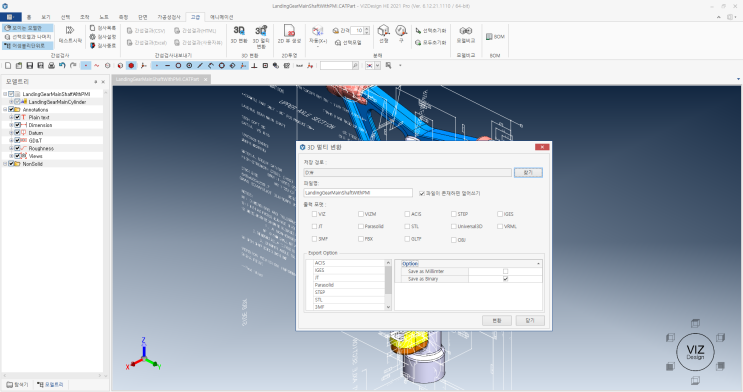Click the Print toolbar icon
Screen dimensions: 743x392
pyautogui.click(x=51, y=65)
